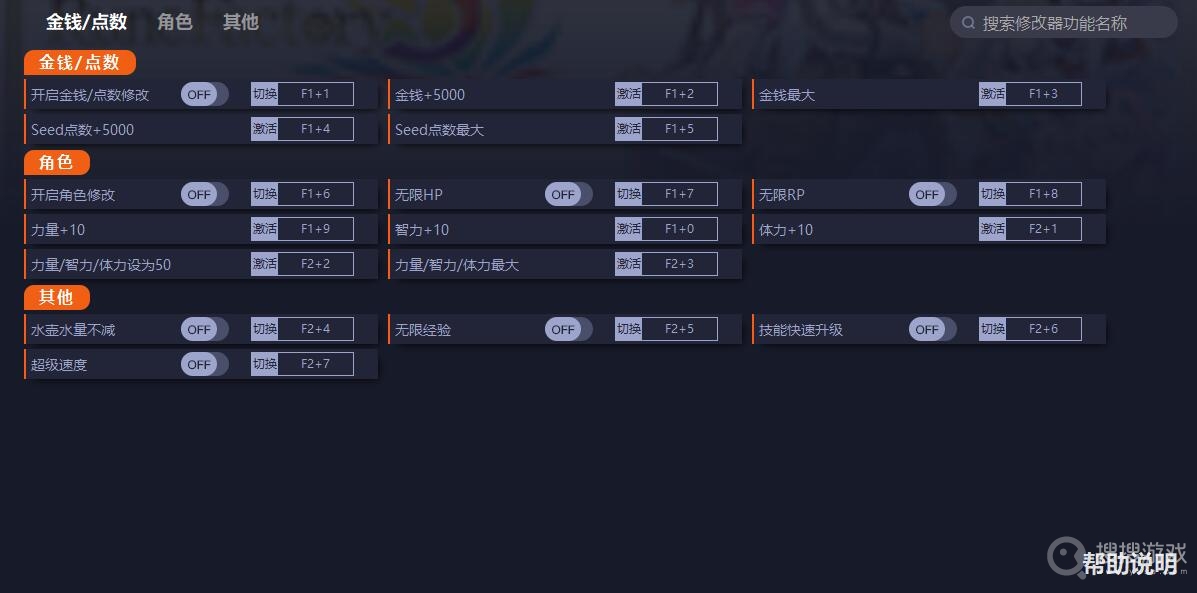This screenshot has height=593, width=1197.
Task: Click the F1+5 hotkey box for Seed点数最大
Action: (x=679, y=129)
